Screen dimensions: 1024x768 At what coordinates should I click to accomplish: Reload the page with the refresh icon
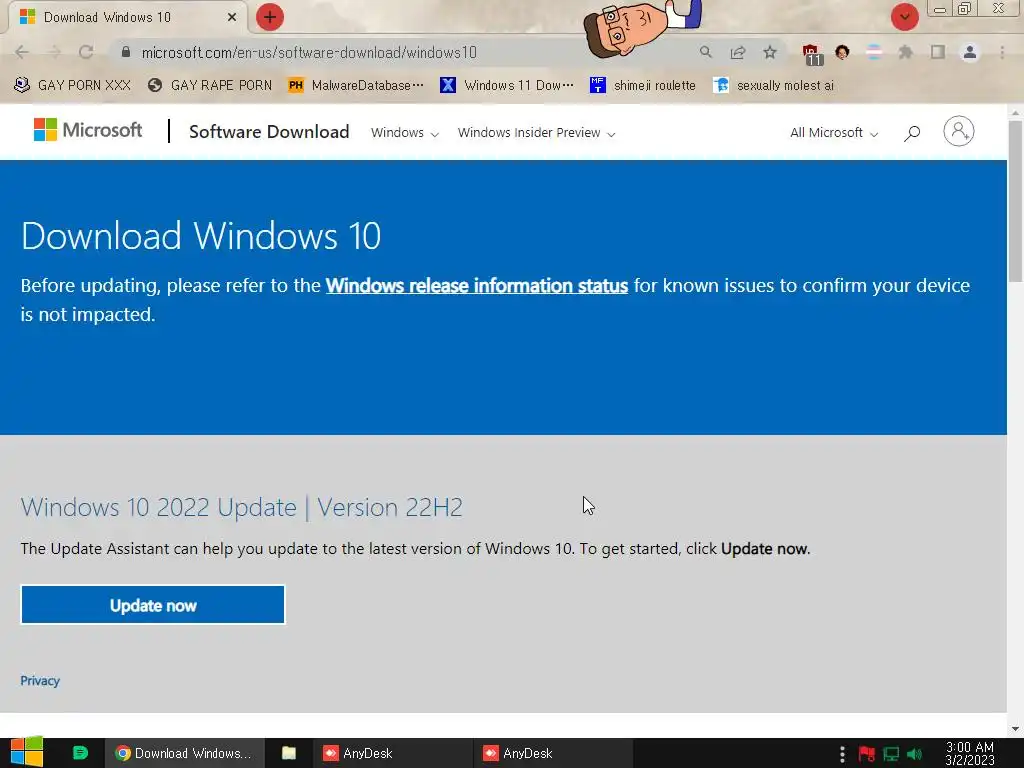(86, 52)
